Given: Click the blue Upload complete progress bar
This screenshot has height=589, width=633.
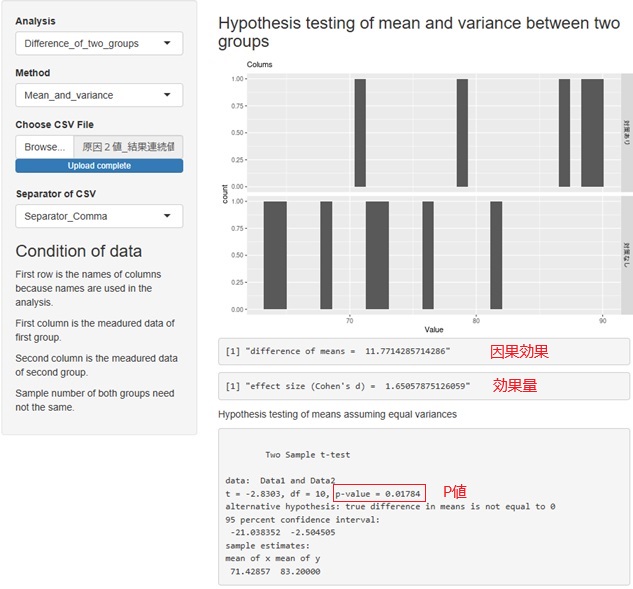Looking at the screenshot, I should click(x=99, y=165).
